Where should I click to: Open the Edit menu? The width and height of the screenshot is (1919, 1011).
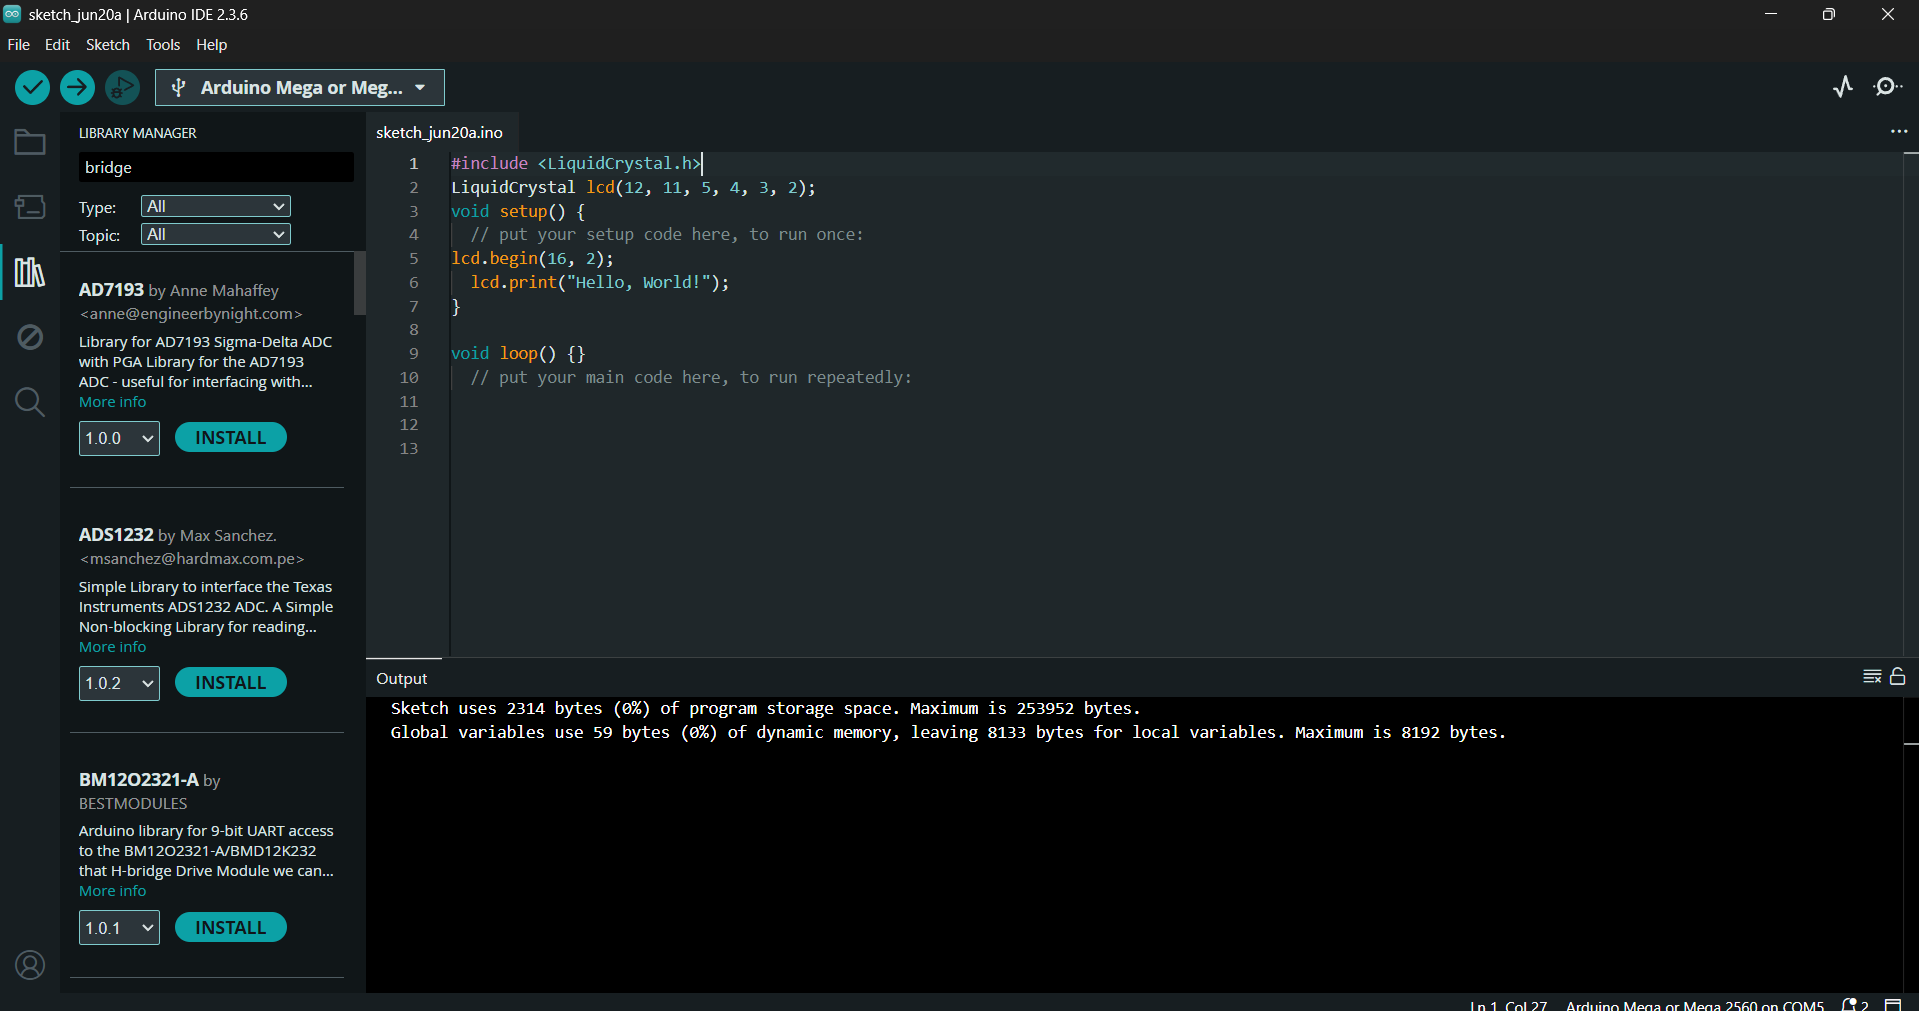(x=57, y=45)
